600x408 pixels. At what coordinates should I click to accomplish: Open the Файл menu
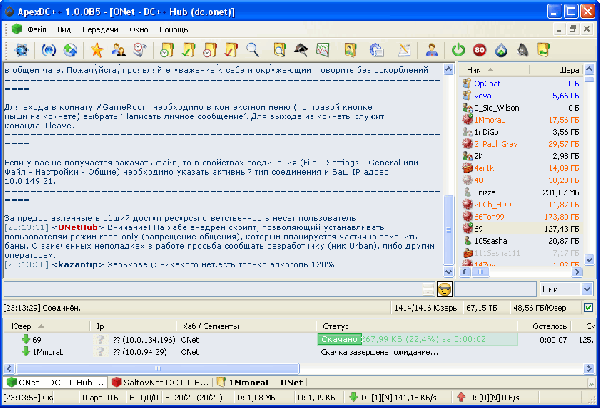(x=37, y=29)
